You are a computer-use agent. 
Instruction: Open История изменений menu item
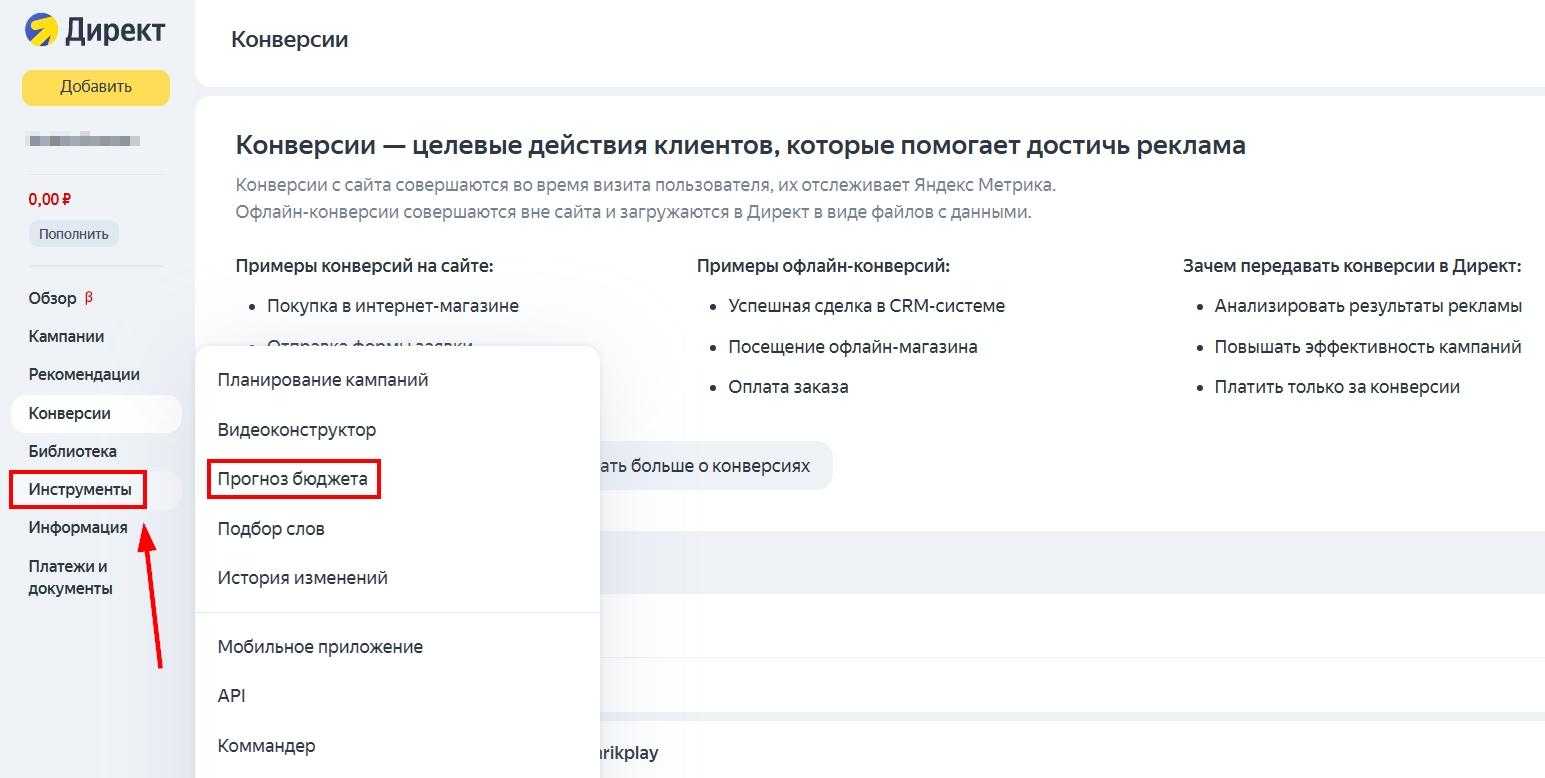tap(302, 578)
